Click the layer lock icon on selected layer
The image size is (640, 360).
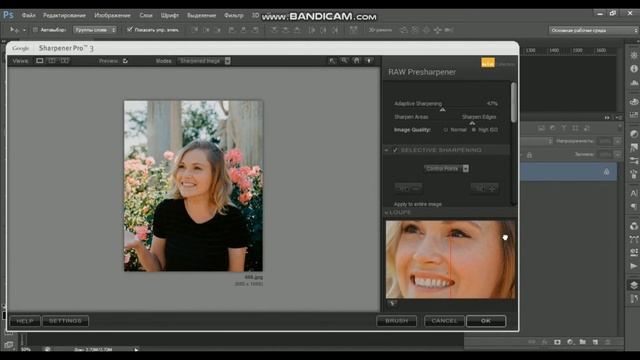click(607, 172)
